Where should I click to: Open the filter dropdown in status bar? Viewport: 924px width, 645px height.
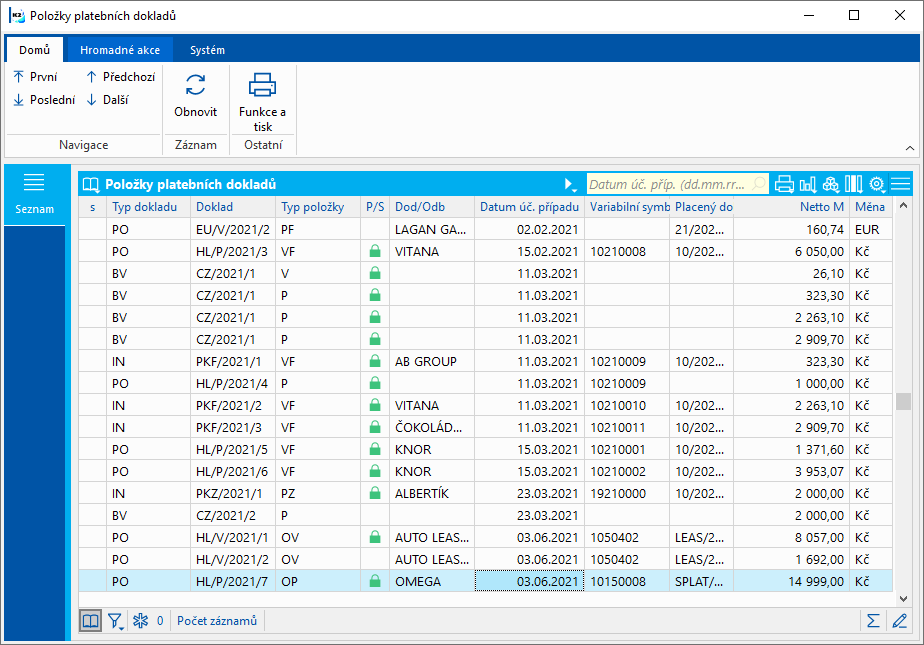tap(117, 621)
